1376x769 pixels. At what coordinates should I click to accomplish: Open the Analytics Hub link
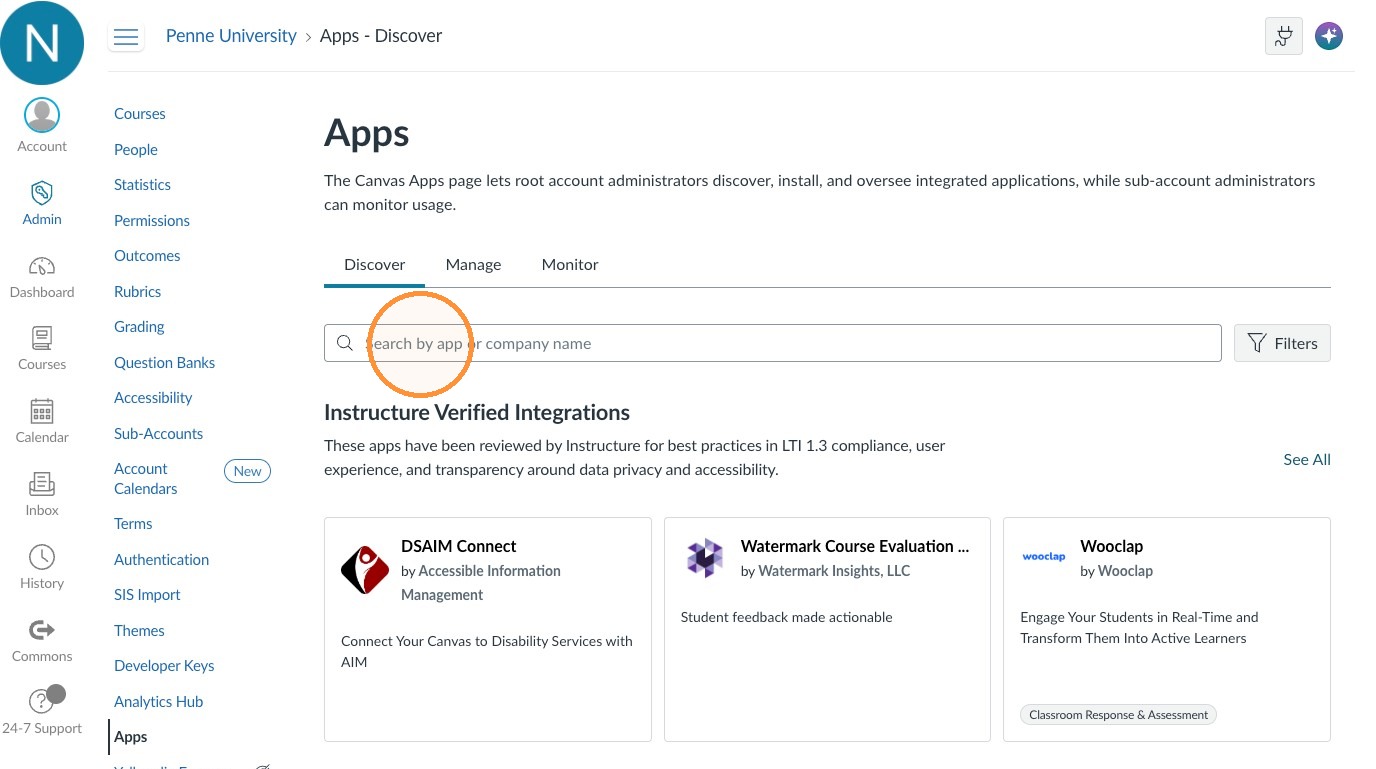coord(159,702)
